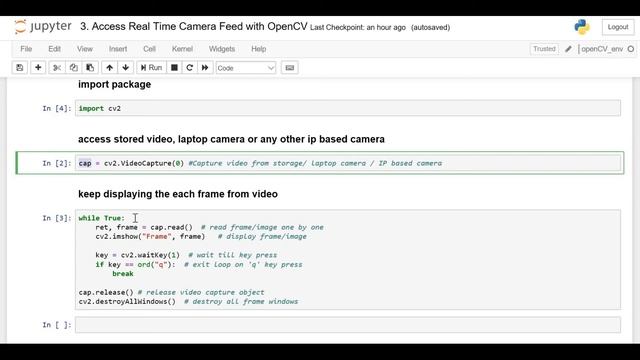Click the kernel idle circle indicator
Image resolution: width=640 pixels, height=360 pixels.
pyautogui.click(x=631, y=49)
